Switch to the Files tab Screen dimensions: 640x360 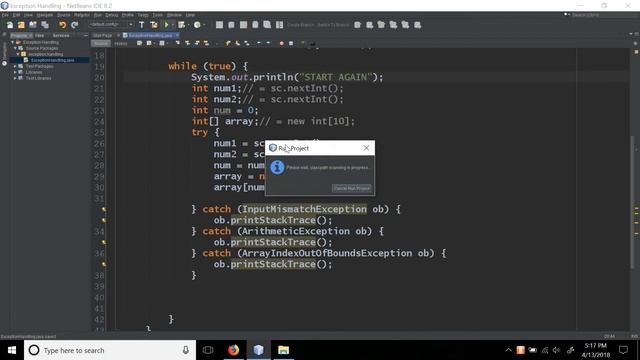[40, 36]
